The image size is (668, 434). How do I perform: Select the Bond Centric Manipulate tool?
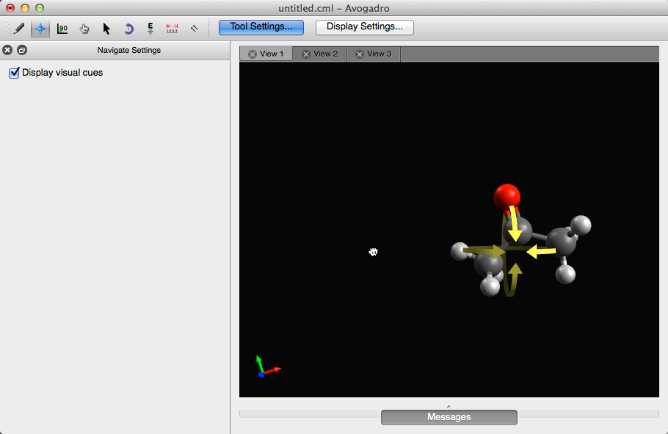click(63, 28)
